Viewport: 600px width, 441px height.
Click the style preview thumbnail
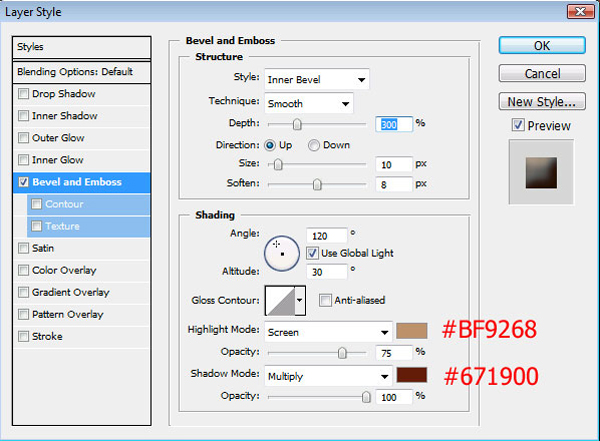[x=541, y=172]
